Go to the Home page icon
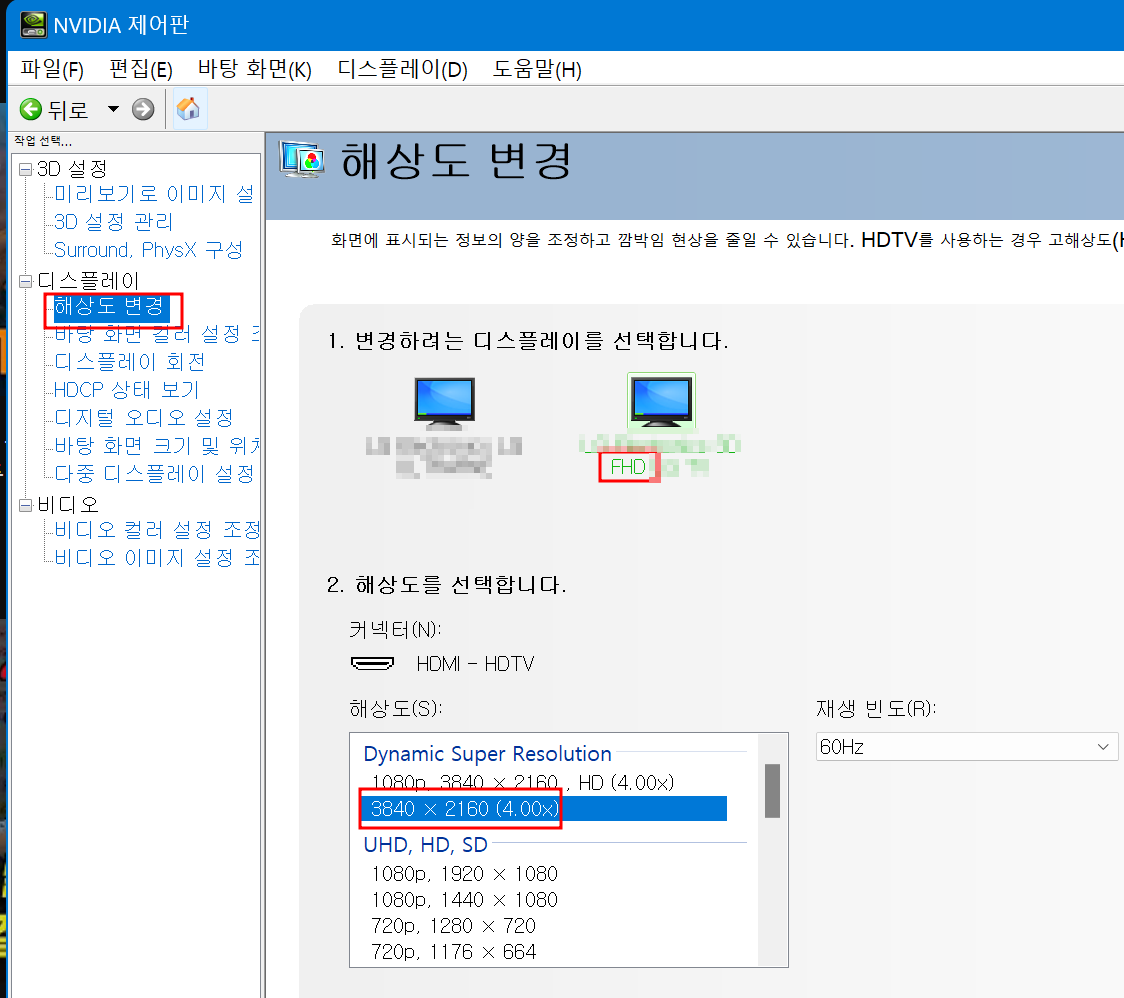The height and width of the screenshot is (998, 1124). coord(189,109)
